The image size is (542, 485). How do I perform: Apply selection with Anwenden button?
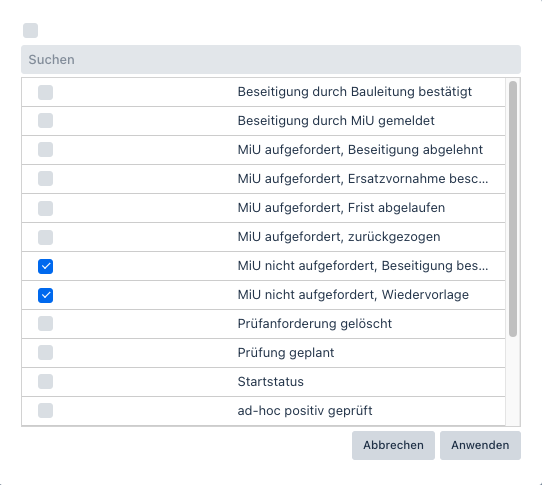click(x=480, y=445)
